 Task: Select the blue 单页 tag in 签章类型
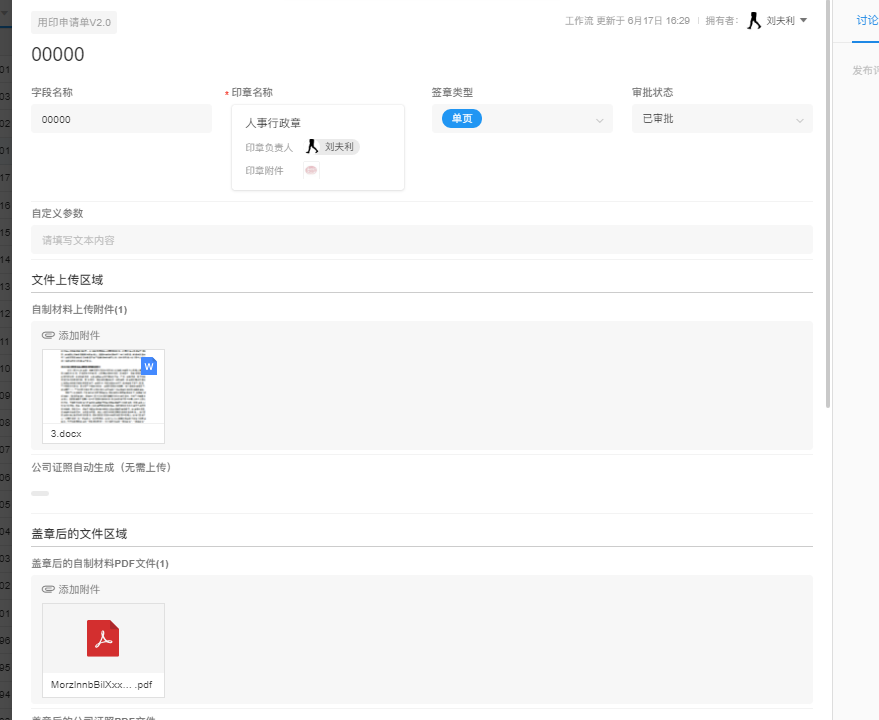pyautogui.click(x=459, y=118)
